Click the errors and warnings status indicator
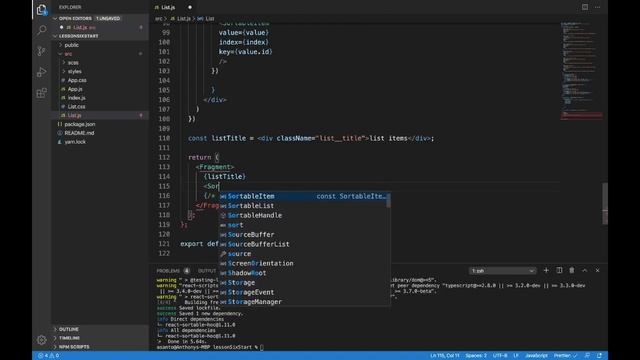 49,356
